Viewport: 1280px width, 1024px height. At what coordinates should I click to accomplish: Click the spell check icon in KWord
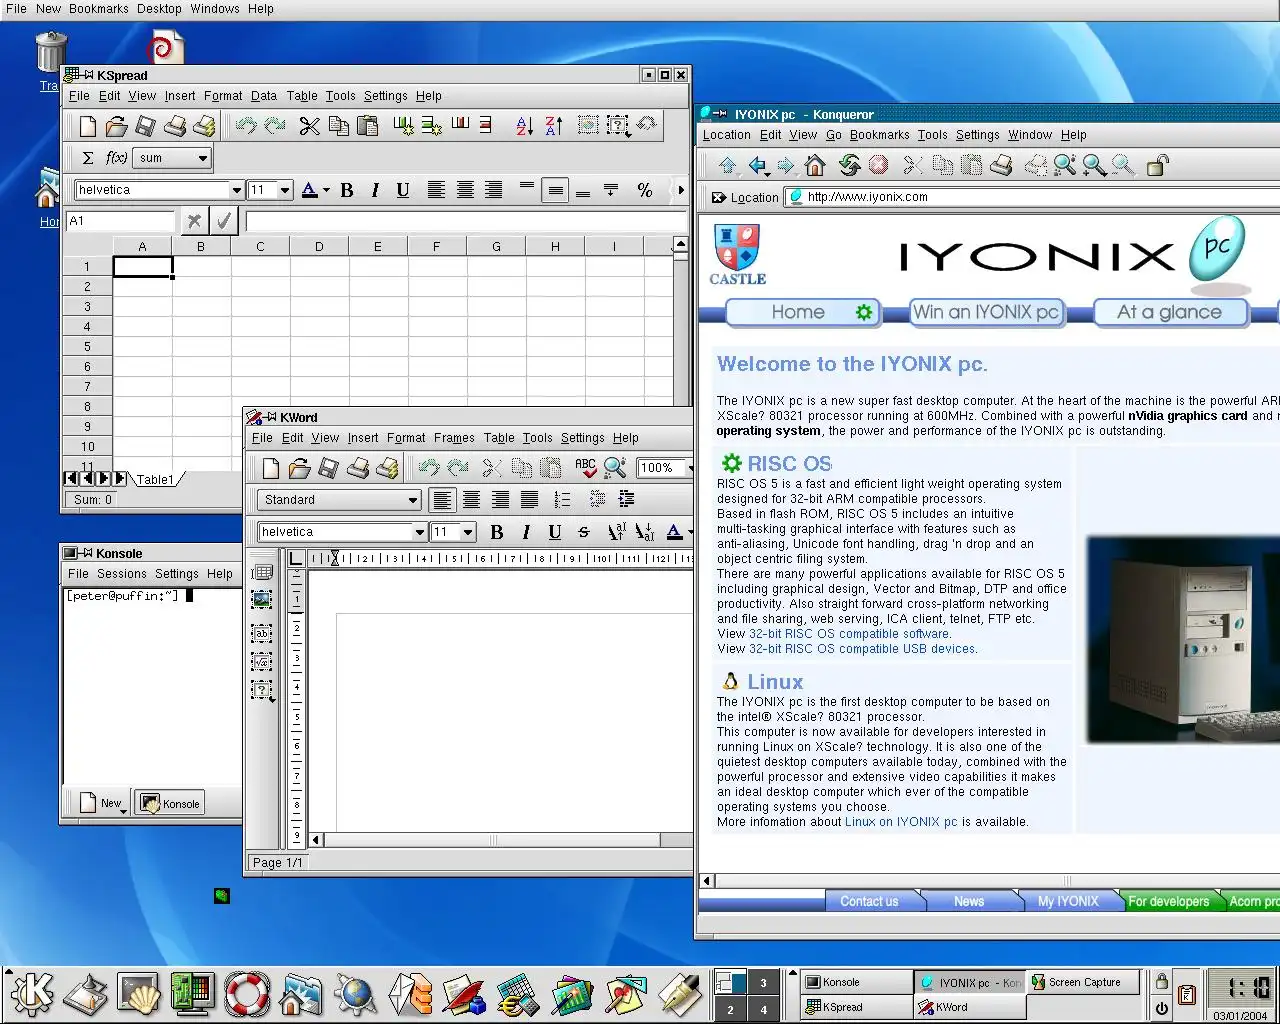pos(585,468)
